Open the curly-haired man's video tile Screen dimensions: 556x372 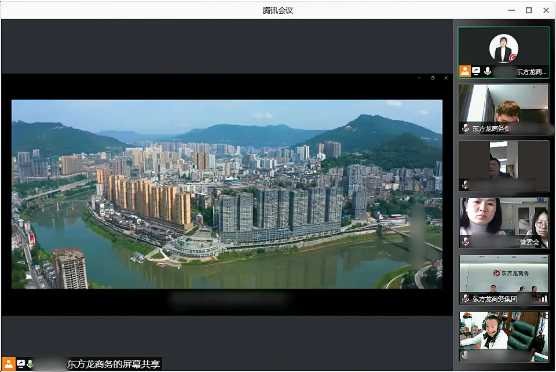(504, 109)
